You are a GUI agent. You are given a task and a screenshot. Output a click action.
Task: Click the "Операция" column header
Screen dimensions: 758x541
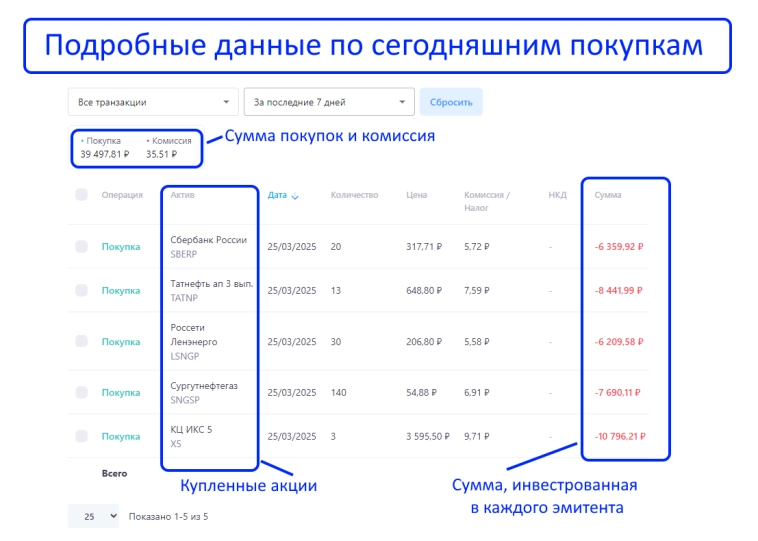tap(122, 195)
